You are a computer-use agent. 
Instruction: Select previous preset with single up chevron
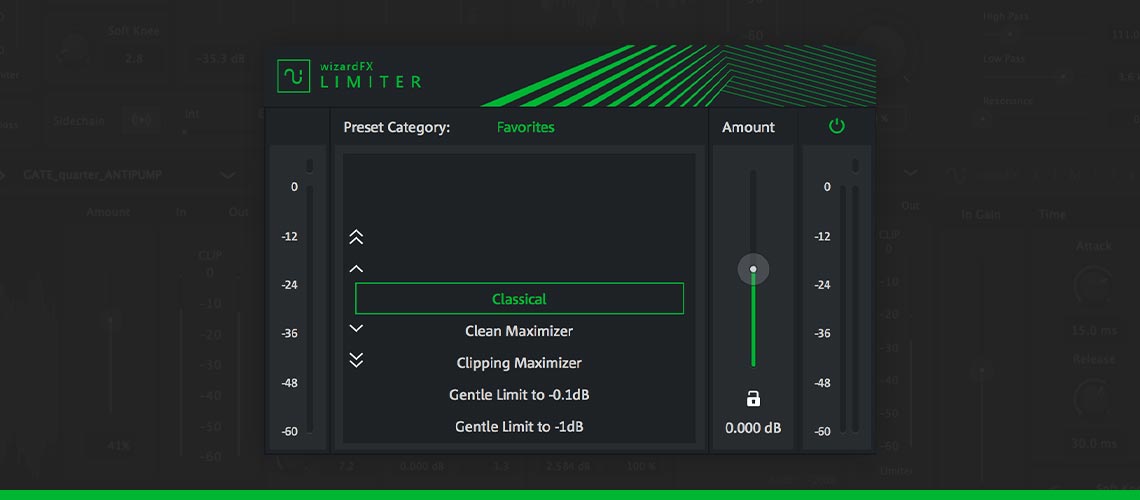coord(356,269)
